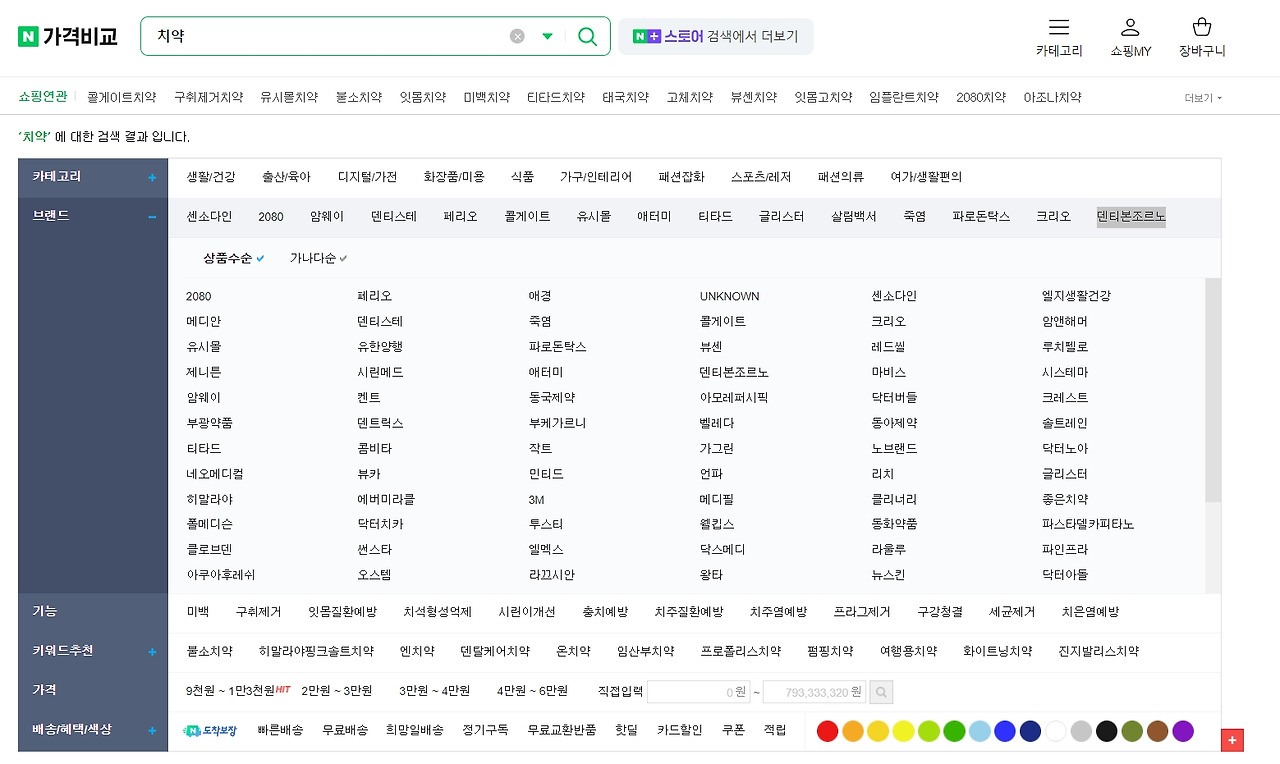This screenshot has width=1280, height=764.
Task: Open N+스토어 검색에서 더보기
Action: [x=716, y=36]
